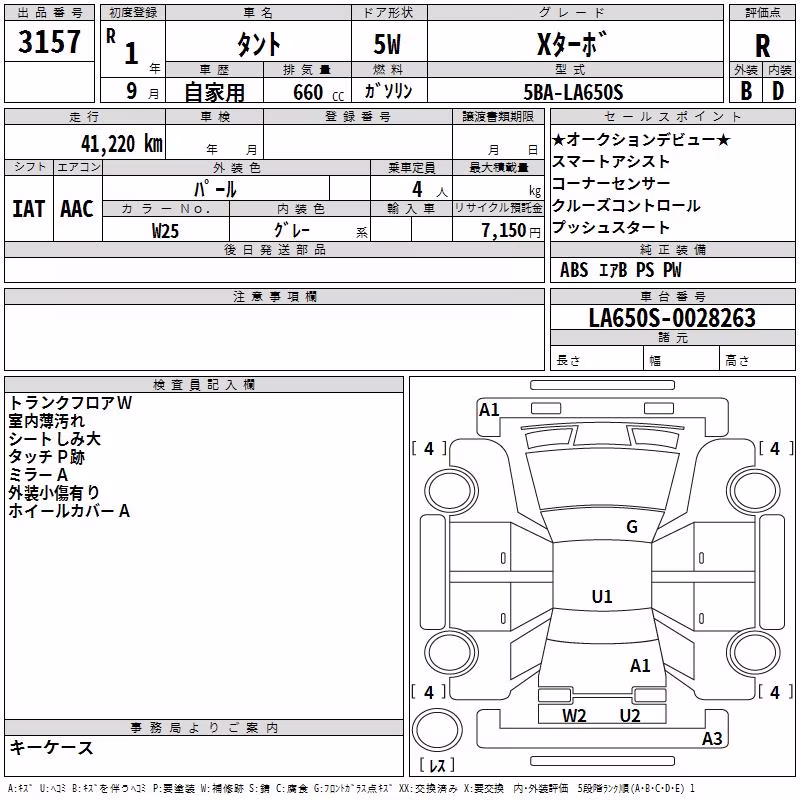800x800 pixels.
Task: Select the exterior color パール
Action: [x=215, y=189]
